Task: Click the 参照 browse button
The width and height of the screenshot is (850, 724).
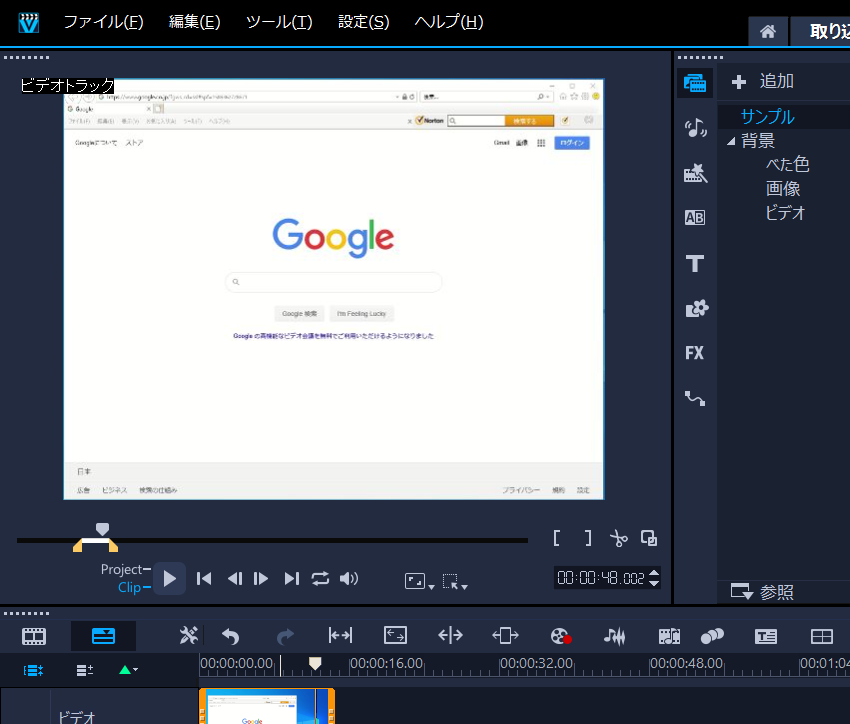Action: (x=762, y=591)
